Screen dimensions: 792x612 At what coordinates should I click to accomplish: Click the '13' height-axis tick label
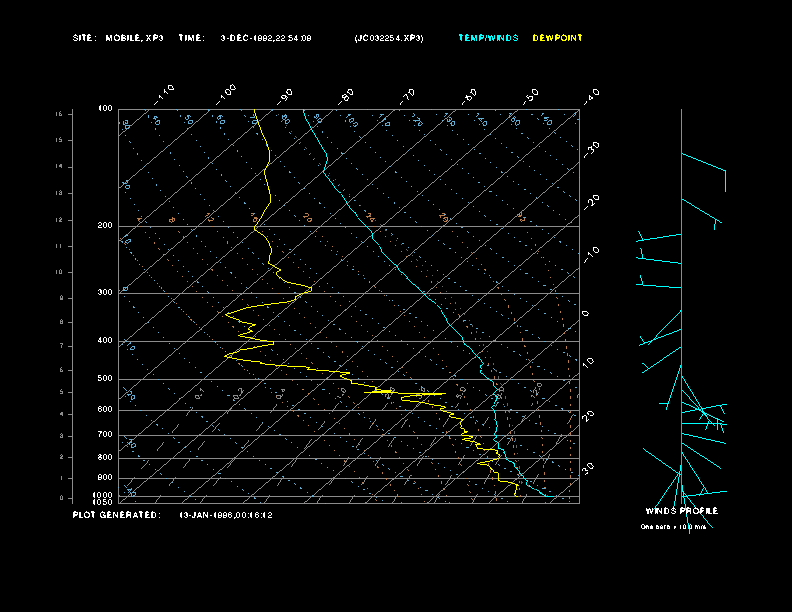59,193
